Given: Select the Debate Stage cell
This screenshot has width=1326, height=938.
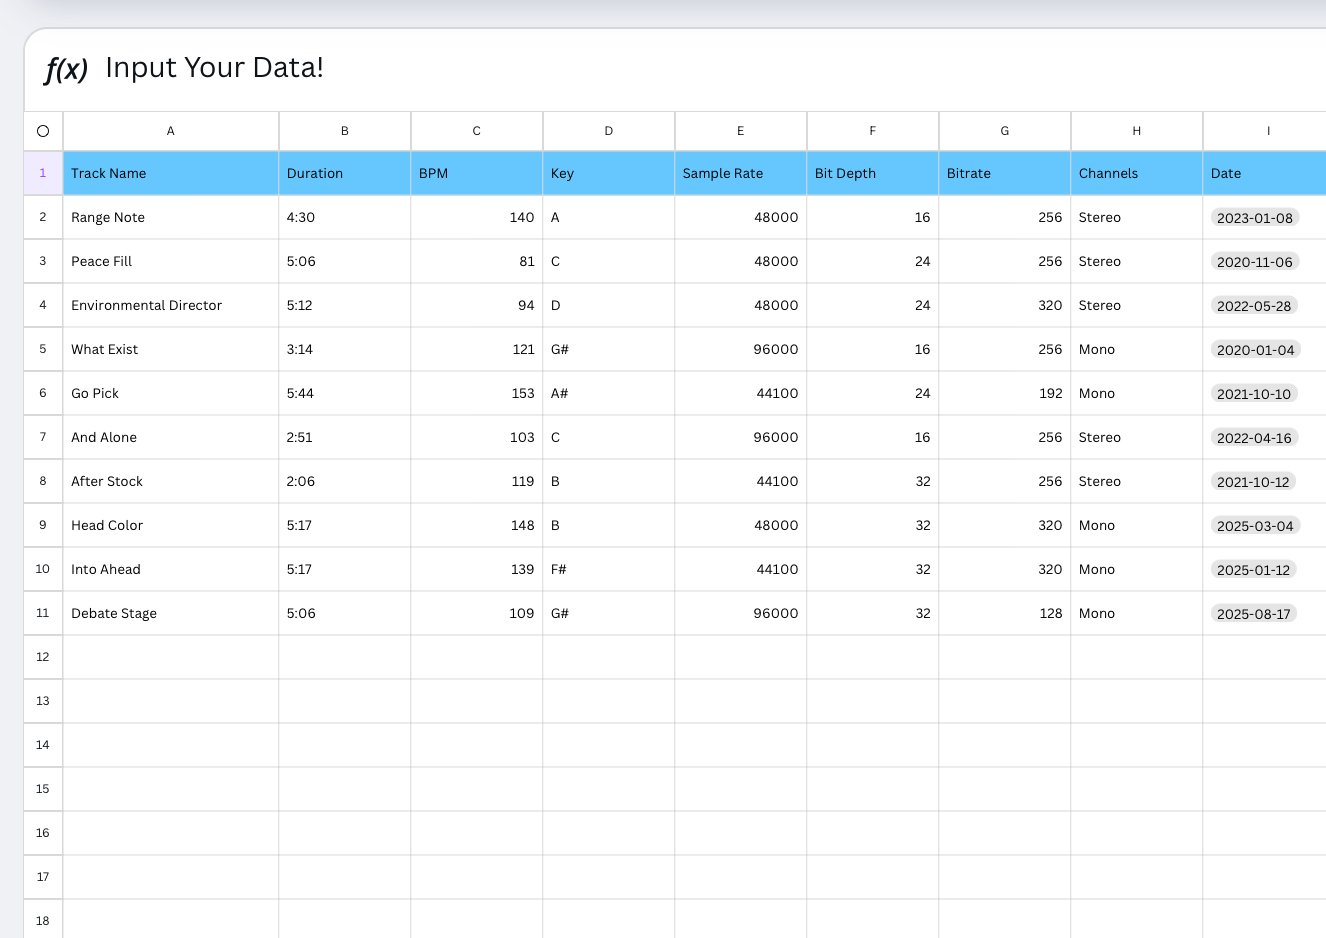Looking at the screenshot, I should coord(171,613).
